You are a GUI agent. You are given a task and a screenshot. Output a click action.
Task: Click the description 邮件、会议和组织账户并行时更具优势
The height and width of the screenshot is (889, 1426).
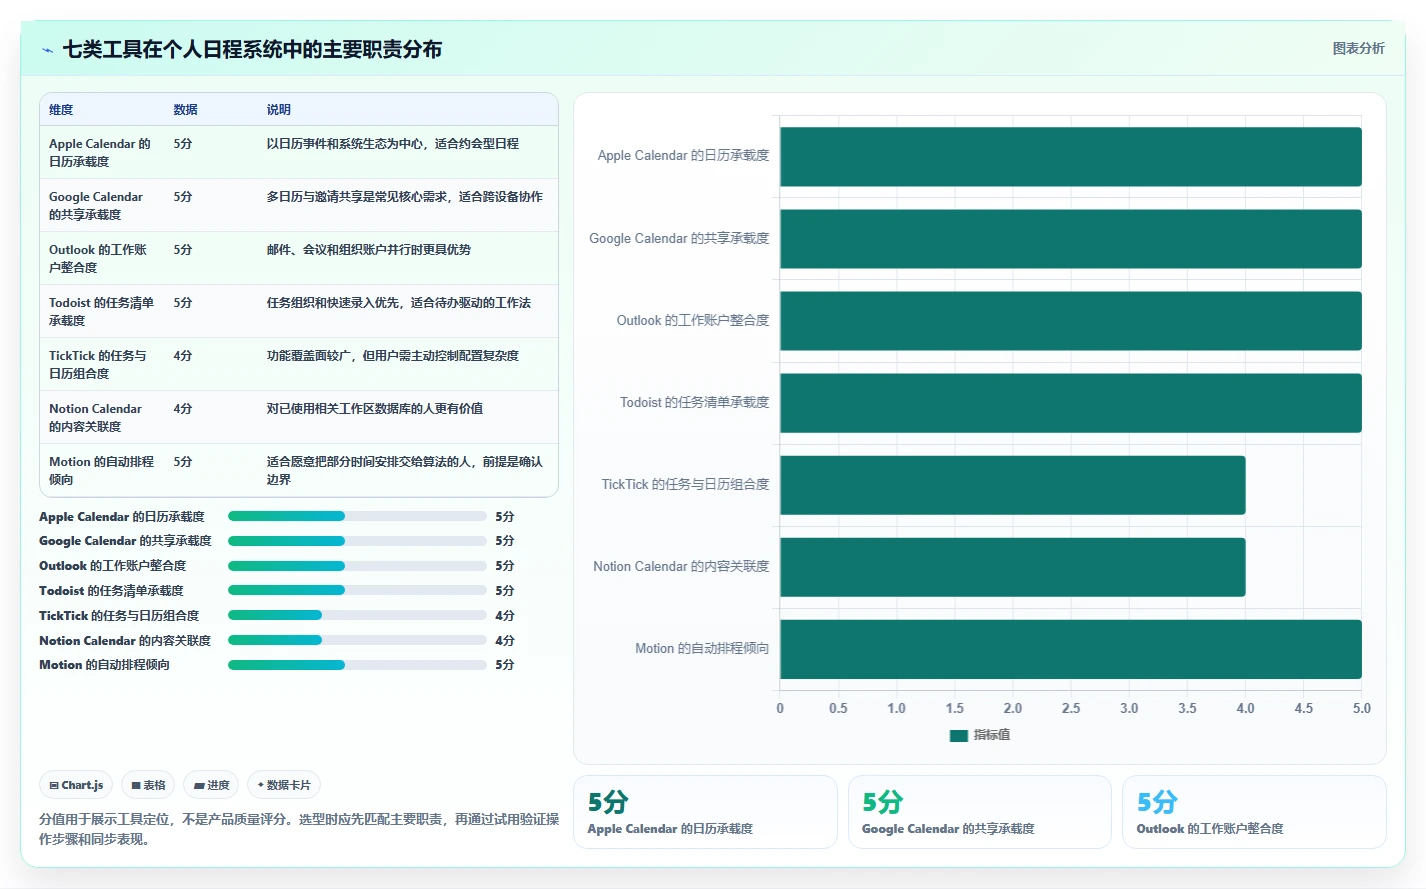point(368,250)
